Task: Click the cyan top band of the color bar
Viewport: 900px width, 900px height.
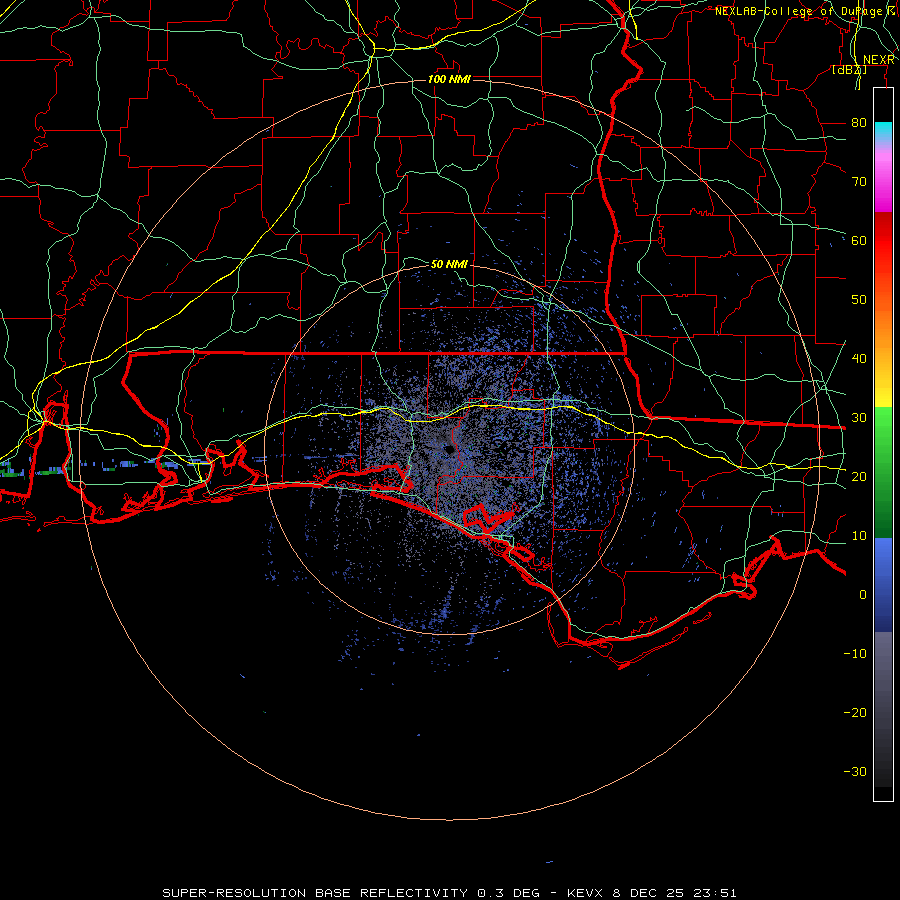Action: coord(883,131)
